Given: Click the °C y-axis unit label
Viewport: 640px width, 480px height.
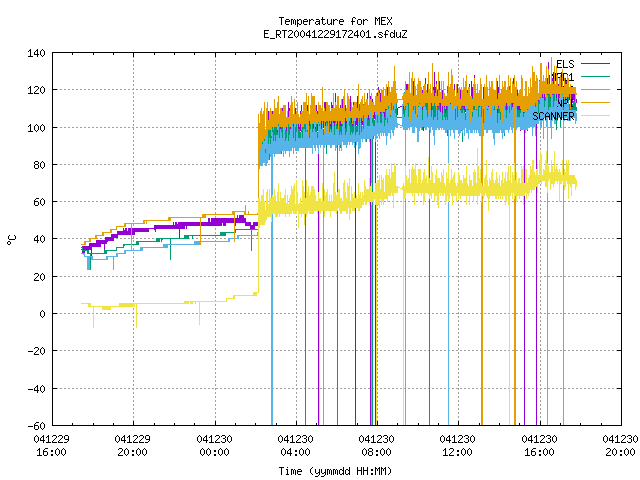Looking at the screenshot, I should pos(11,240).
